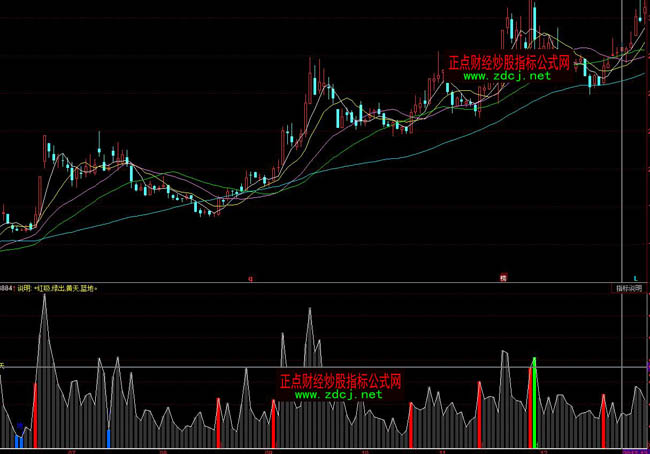Click the tallest white peak in the indicator panel

pyautogui.click(x=43, y=300)
